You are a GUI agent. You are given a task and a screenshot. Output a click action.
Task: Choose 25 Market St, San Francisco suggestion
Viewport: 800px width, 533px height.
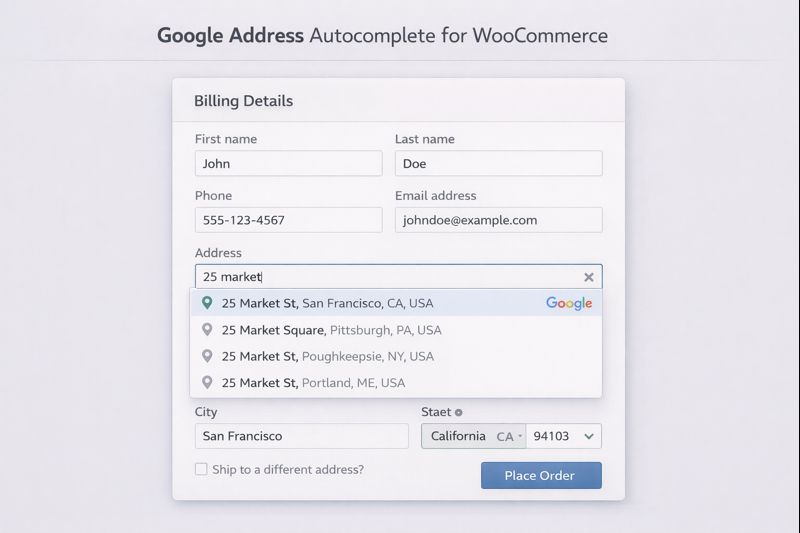tap(396, 303)
